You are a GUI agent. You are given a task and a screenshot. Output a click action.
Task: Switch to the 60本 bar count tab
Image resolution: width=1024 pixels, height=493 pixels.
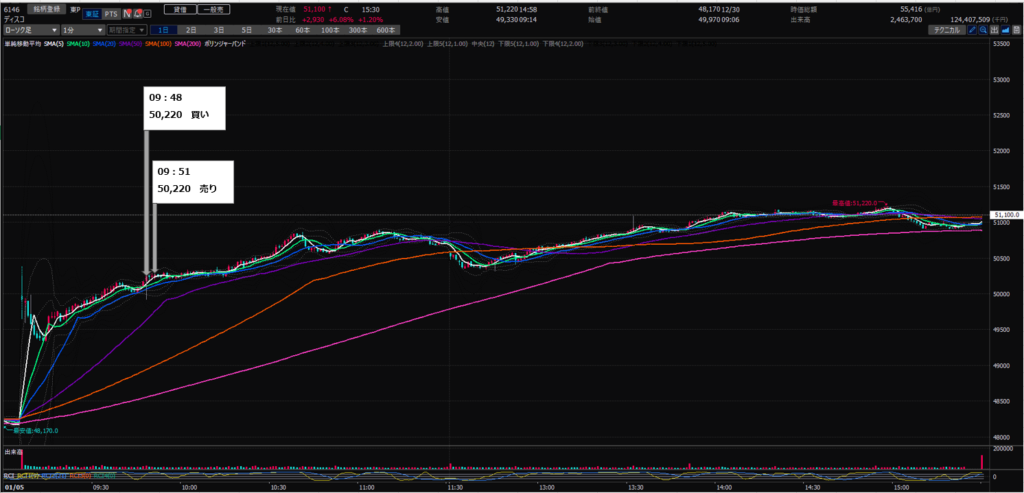click(300, 31)
